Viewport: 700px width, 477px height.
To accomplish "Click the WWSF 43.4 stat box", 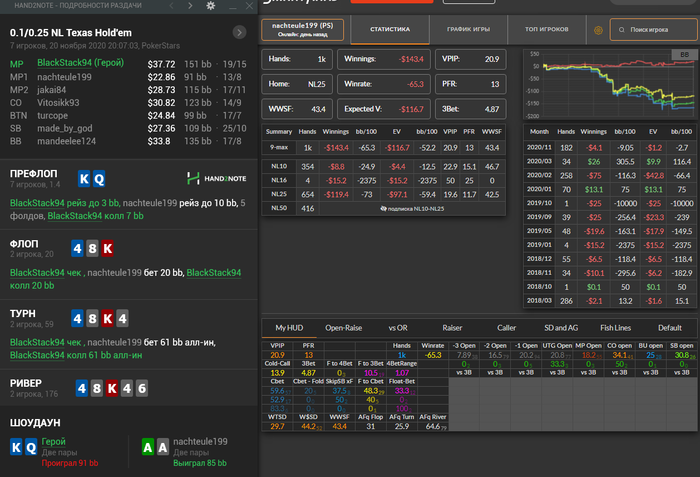I will point(297,109).
